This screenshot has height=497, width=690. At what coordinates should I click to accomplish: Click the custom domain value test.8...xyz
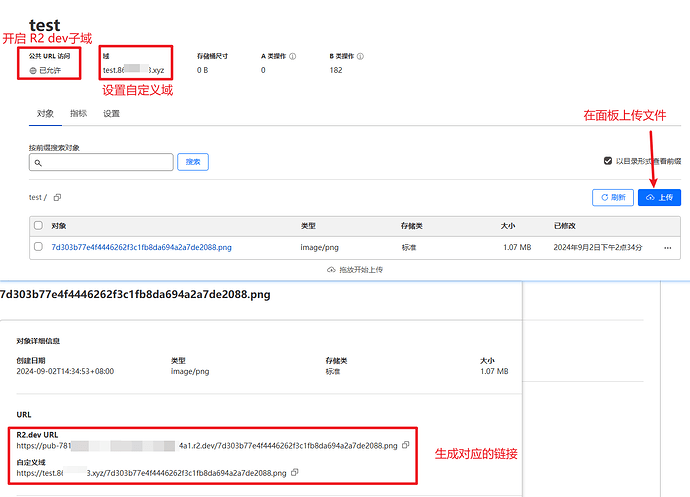pos(133,70)
